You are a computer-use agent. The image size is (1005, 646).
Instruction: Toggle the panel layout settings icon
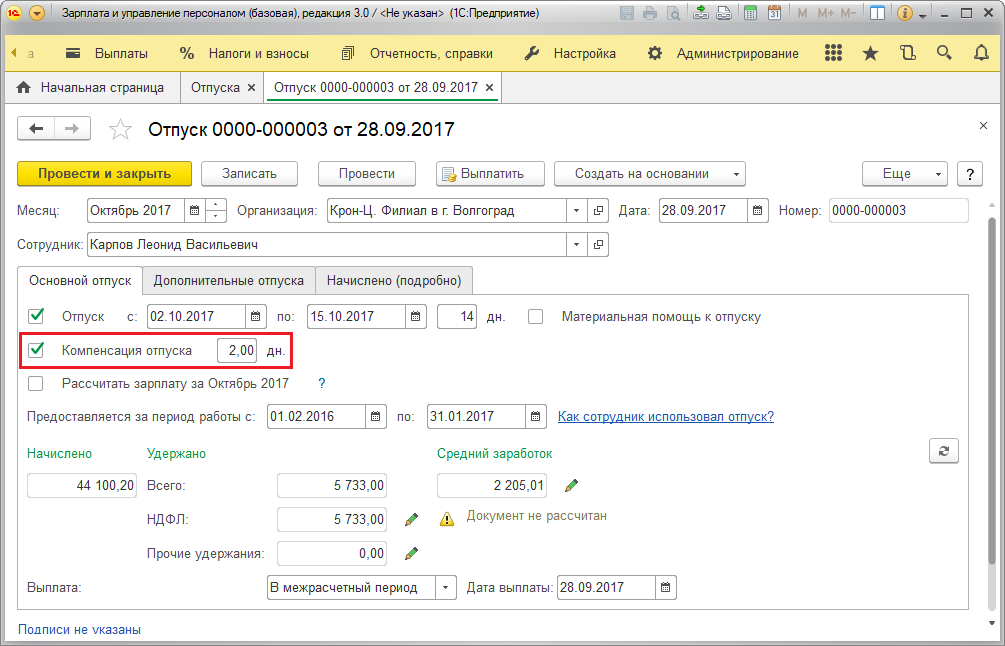877,13
